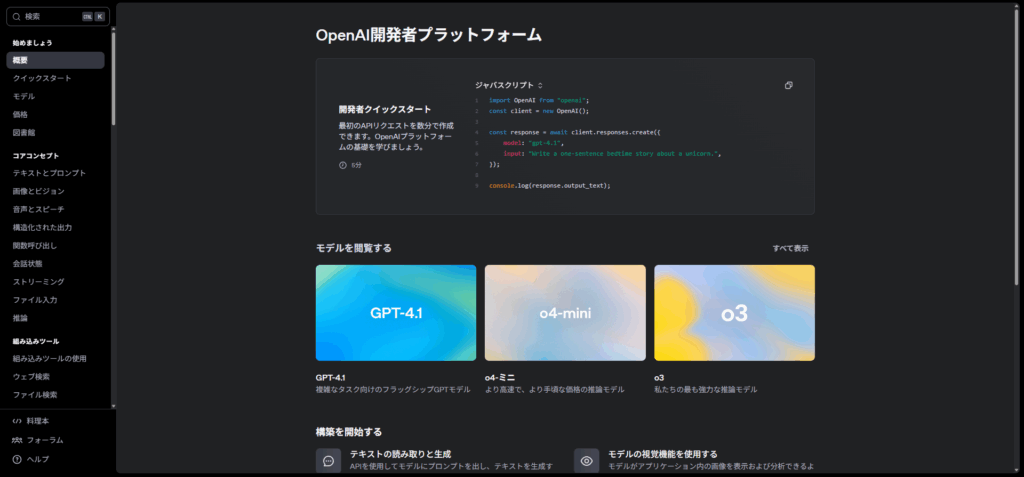Focus the 検索 search field
1024x477 pixels.
(x=57, y=17)
